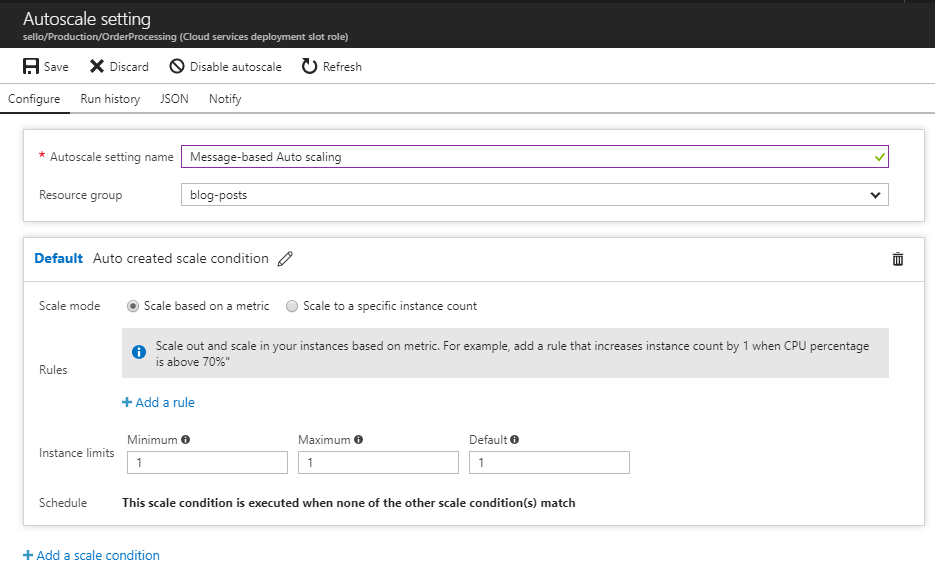
Task: Click the Discard X icon
Action: click(97, 66)
